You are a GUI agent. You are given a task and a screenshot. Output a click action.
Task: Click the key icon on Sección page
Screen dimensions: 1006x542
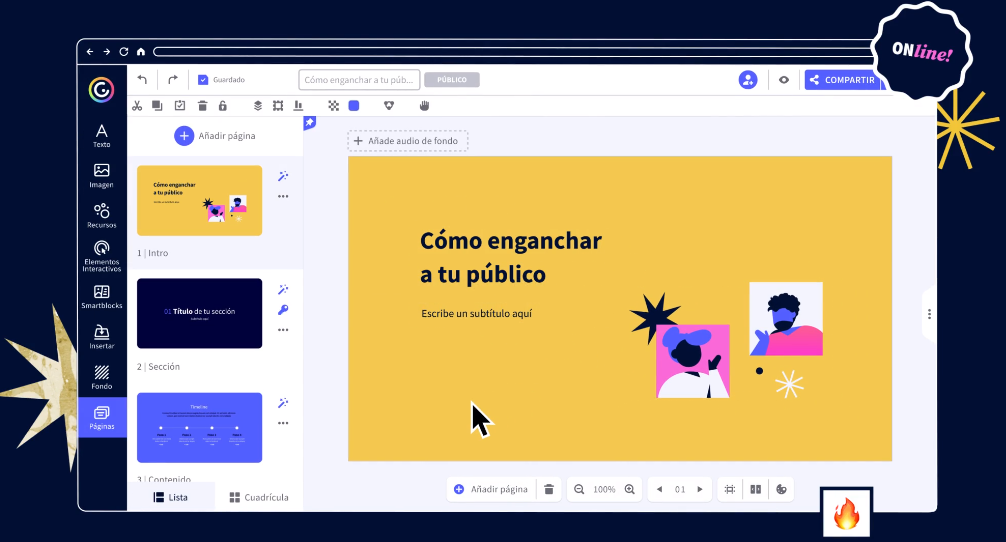[283, 310]
